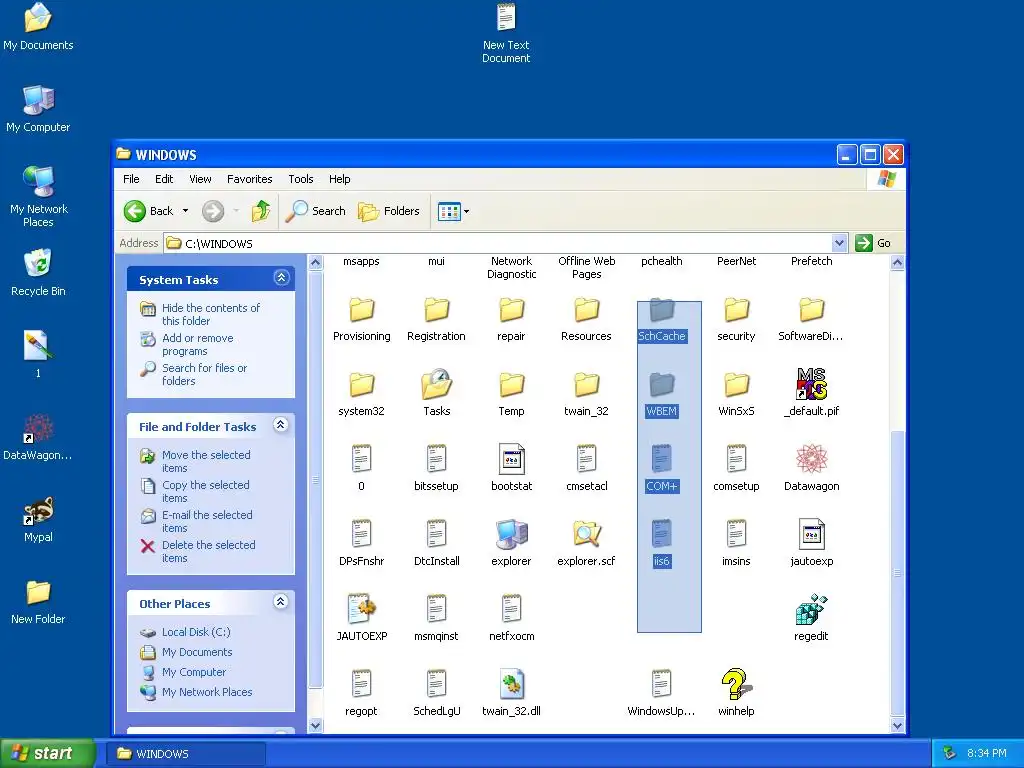
Task: Toggle the Folders pane button
Action: (389, 211)
